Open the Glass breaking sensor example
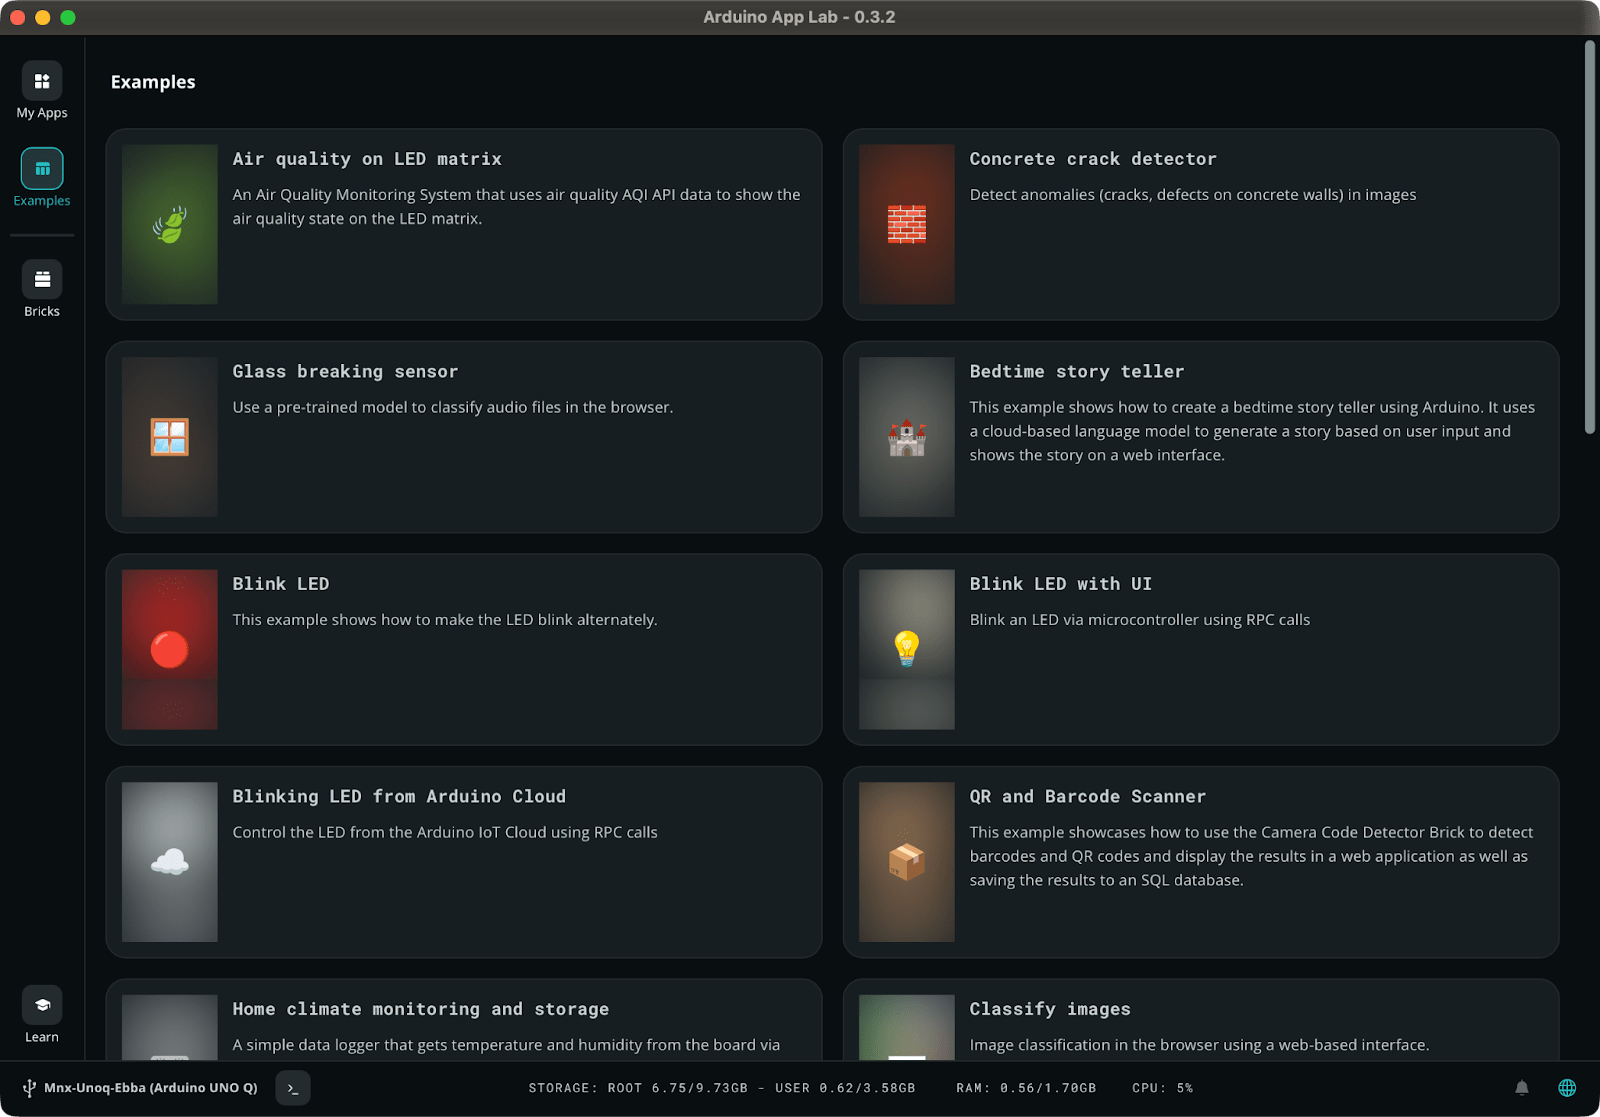Image resolution: width=1600 pixels, height=1117 pixels. (x=463, y=437)
